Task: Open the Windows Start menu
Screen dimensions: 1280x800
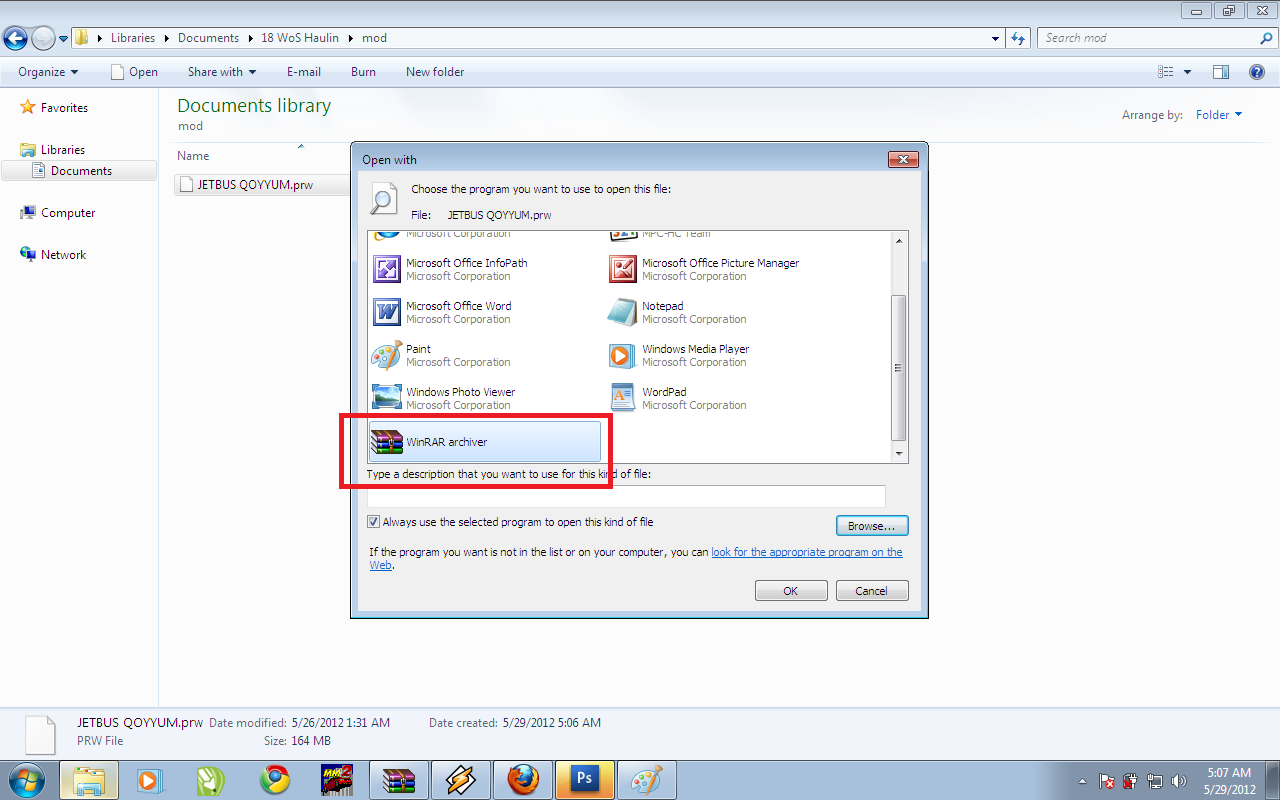Action: (25, 779)
